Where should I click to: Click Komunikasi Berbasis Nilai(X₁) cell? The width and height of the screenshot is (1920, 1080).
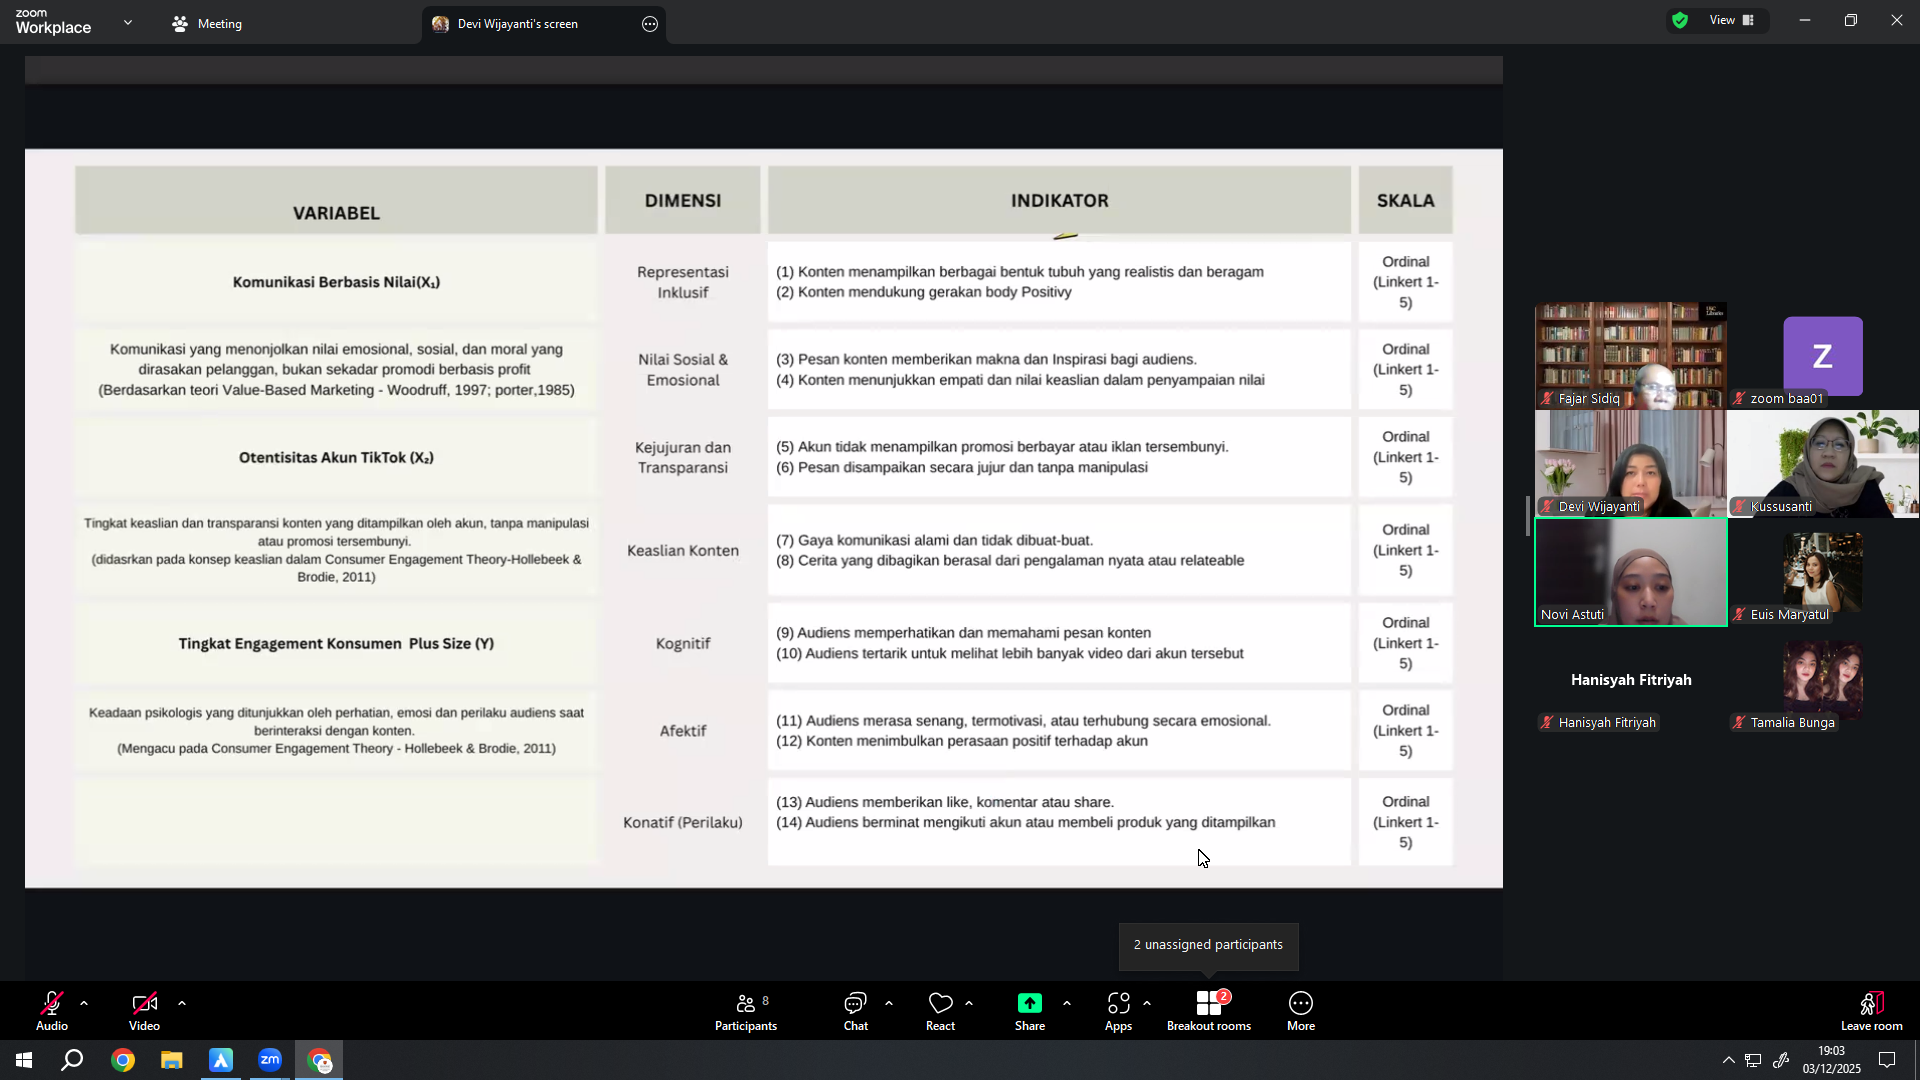336,282
